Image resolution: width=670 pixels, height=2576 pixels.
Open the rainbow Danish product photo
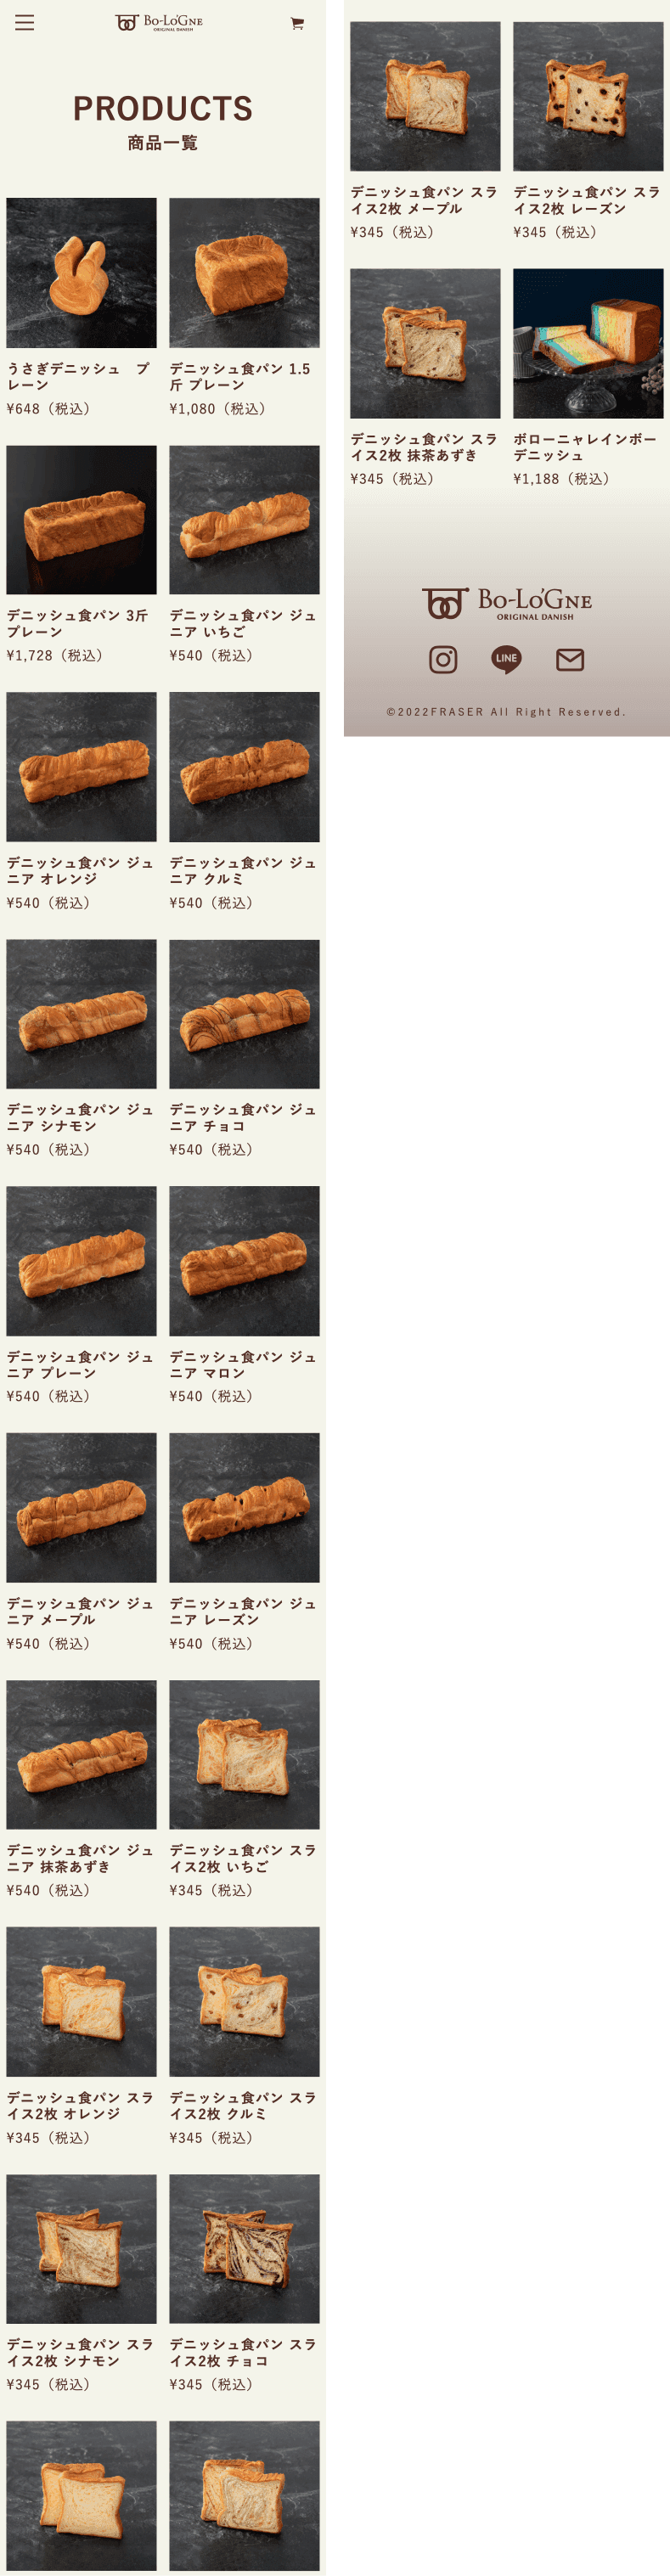588,343
